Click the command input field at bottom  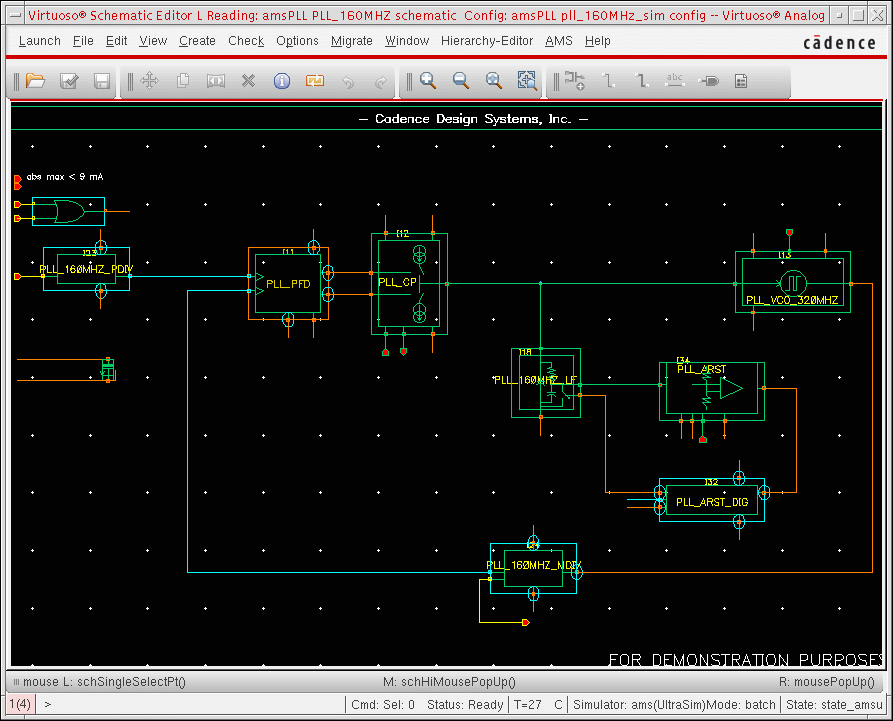(x=190, y=704)
